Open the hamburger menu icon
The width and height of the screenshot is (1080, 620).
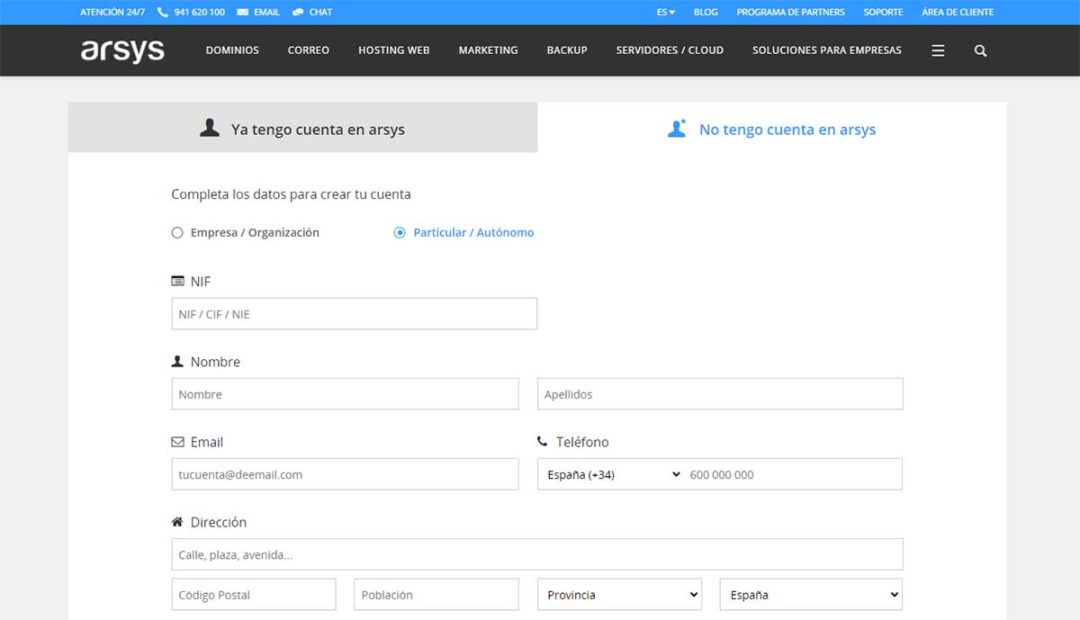pos(937,50)
